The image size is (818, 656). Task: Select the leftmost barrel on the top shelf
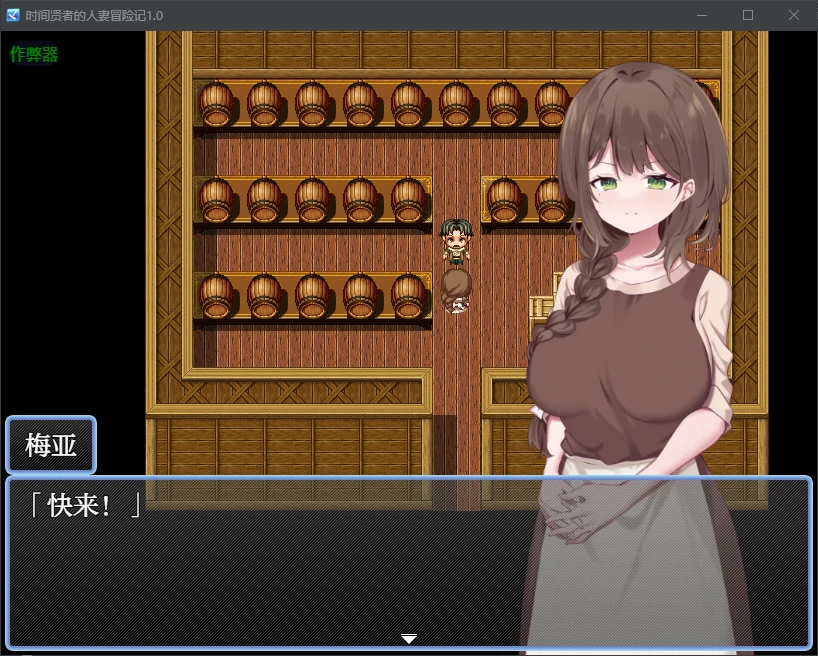(x=215, y=104)
